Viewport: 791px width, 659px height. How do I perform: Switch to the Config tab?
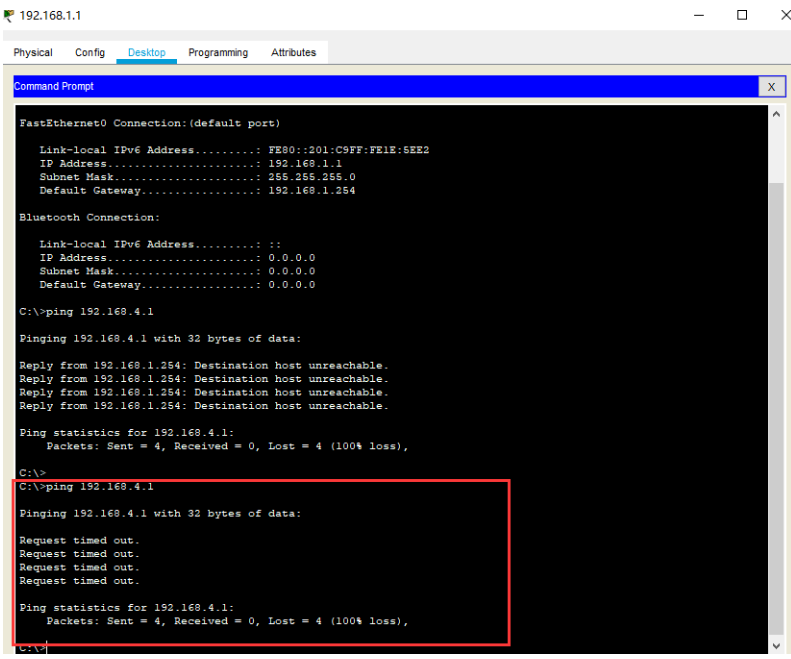click(90, 52)
